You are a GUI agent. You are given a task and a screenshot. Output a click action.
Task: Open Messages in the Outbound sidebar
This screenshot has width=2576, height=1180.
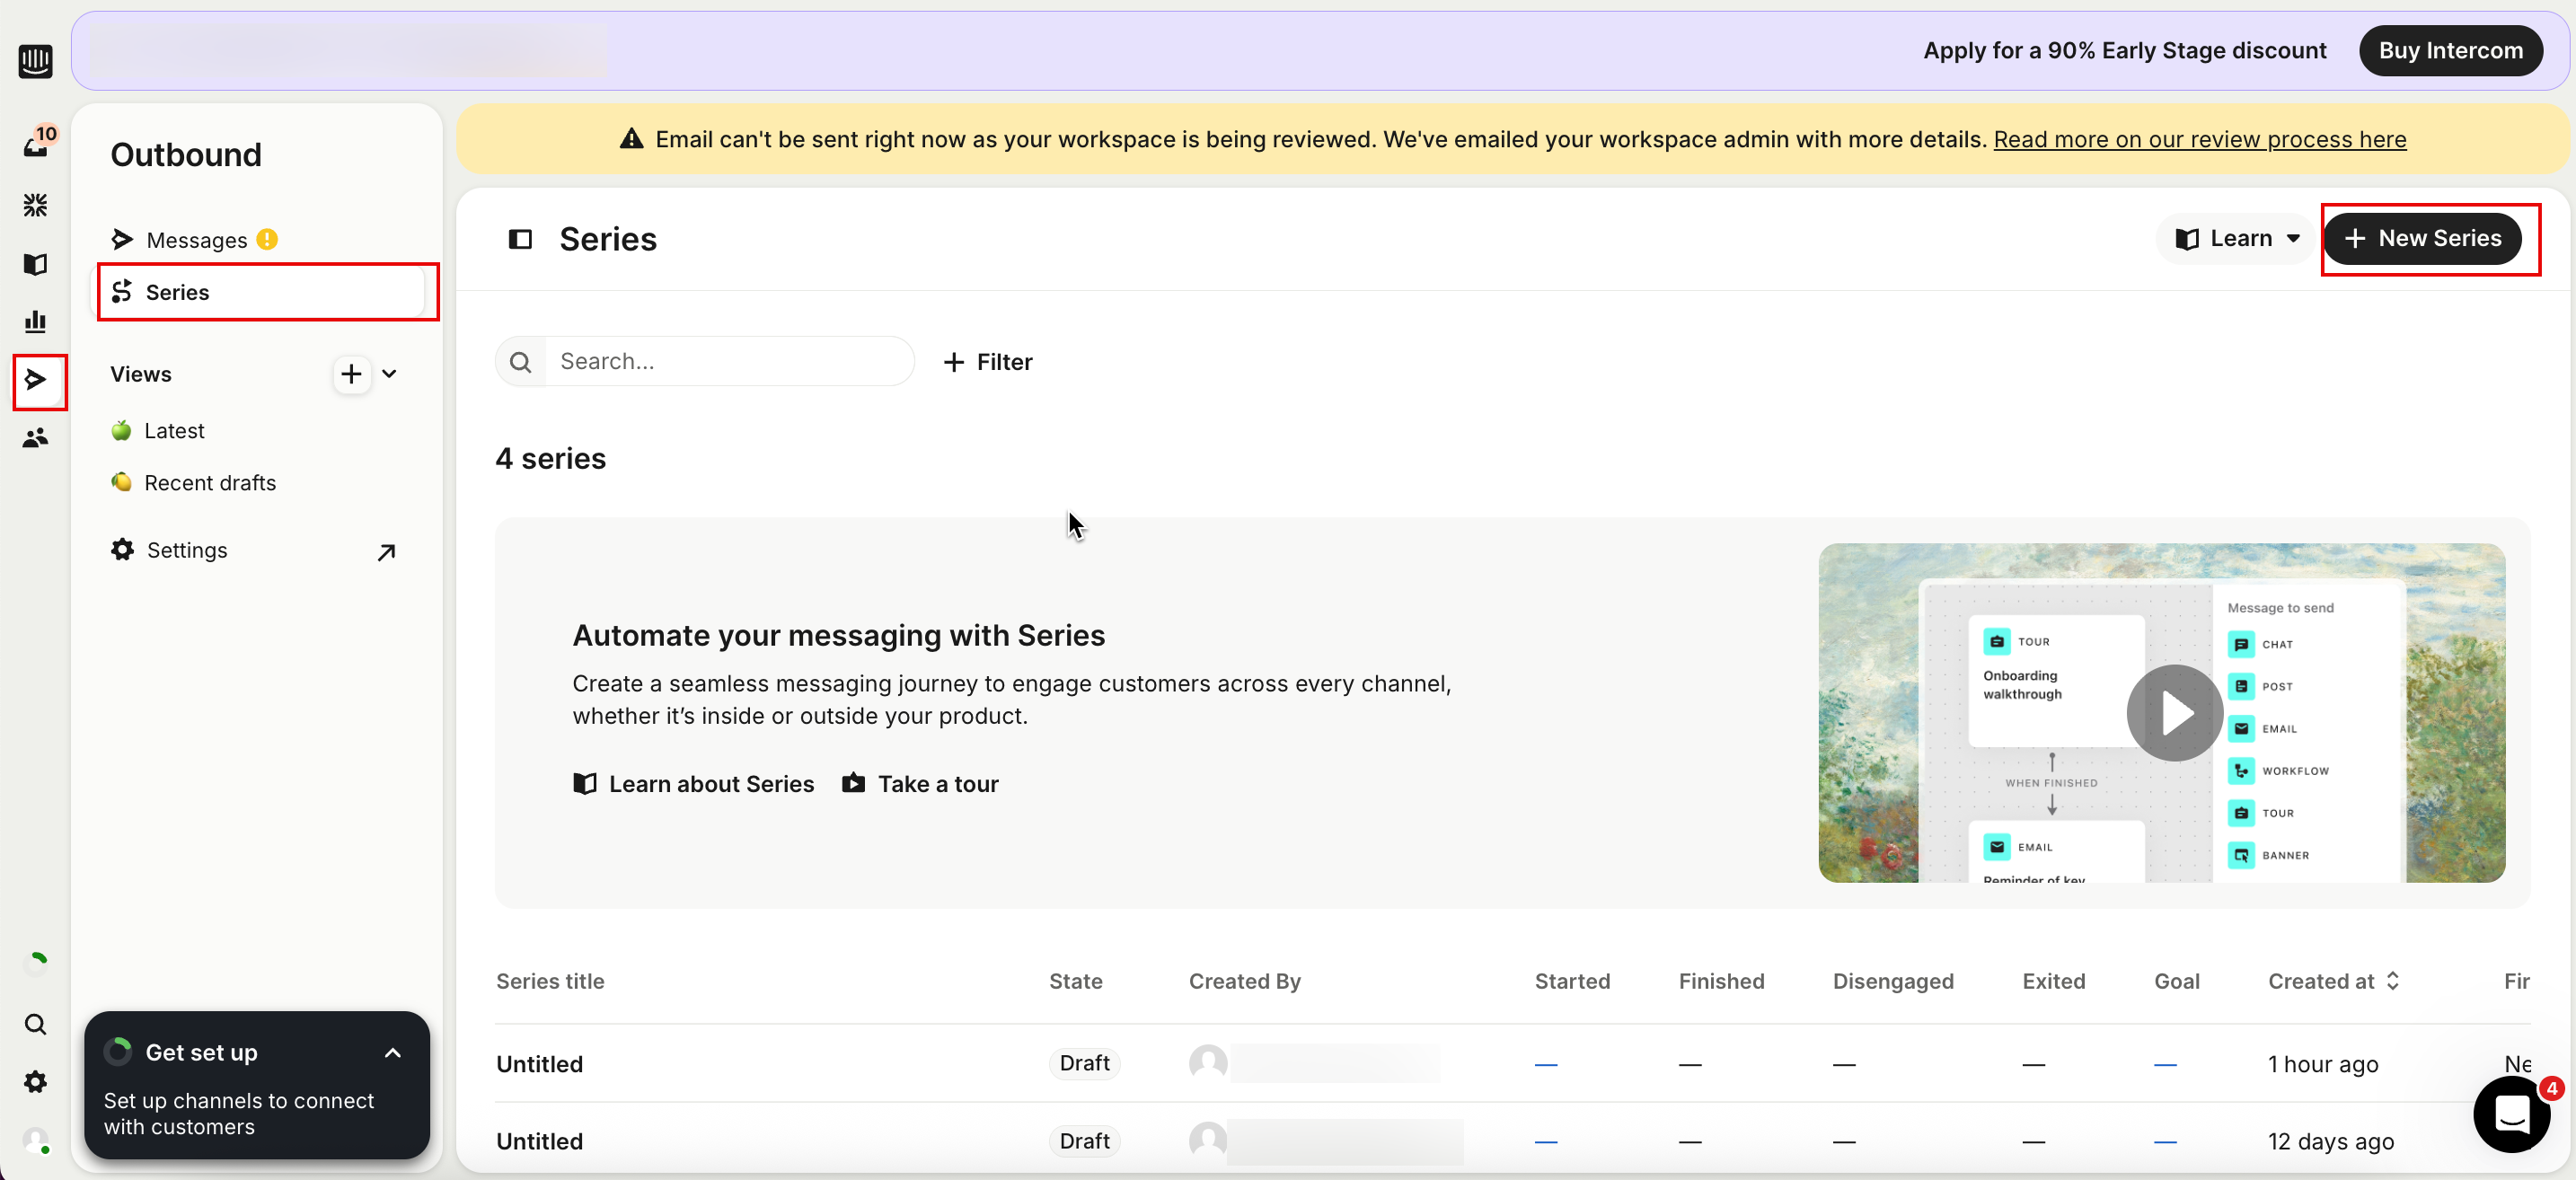(x=197, y=240)
